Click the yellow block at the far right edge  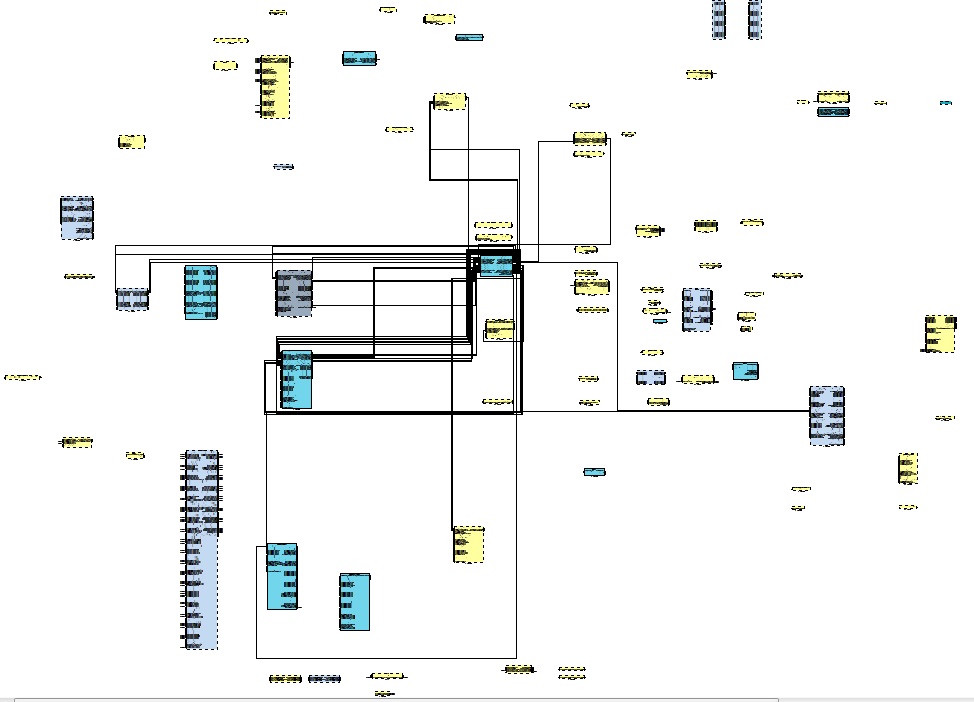coord(939,334)
